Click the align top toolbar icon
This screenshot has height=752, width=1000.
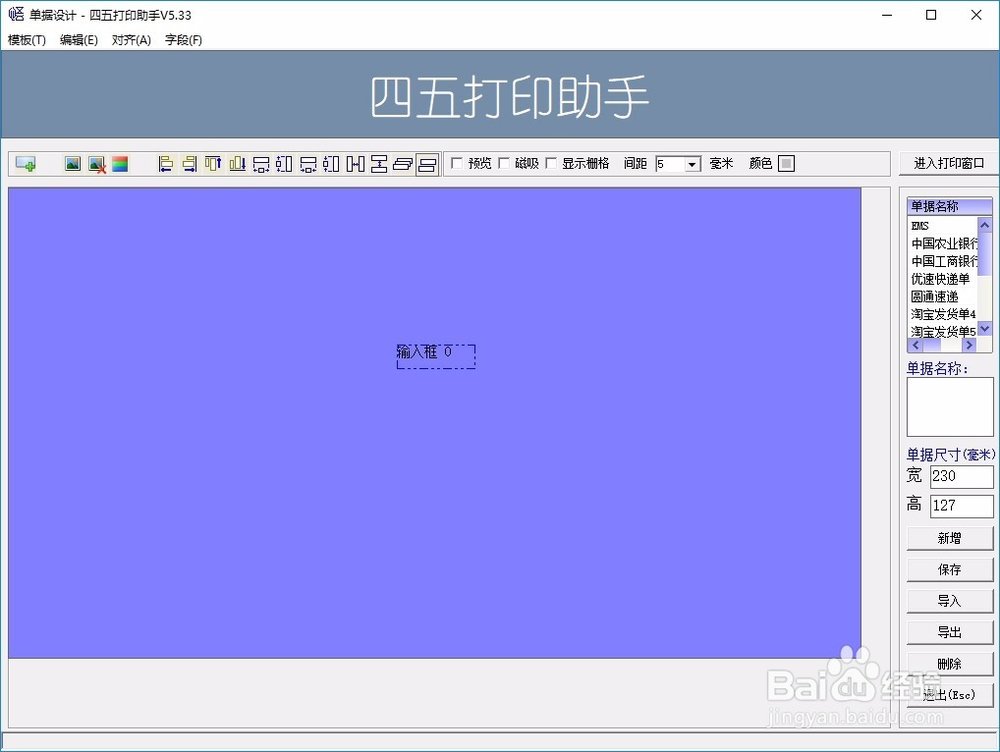tap(213, 163)
